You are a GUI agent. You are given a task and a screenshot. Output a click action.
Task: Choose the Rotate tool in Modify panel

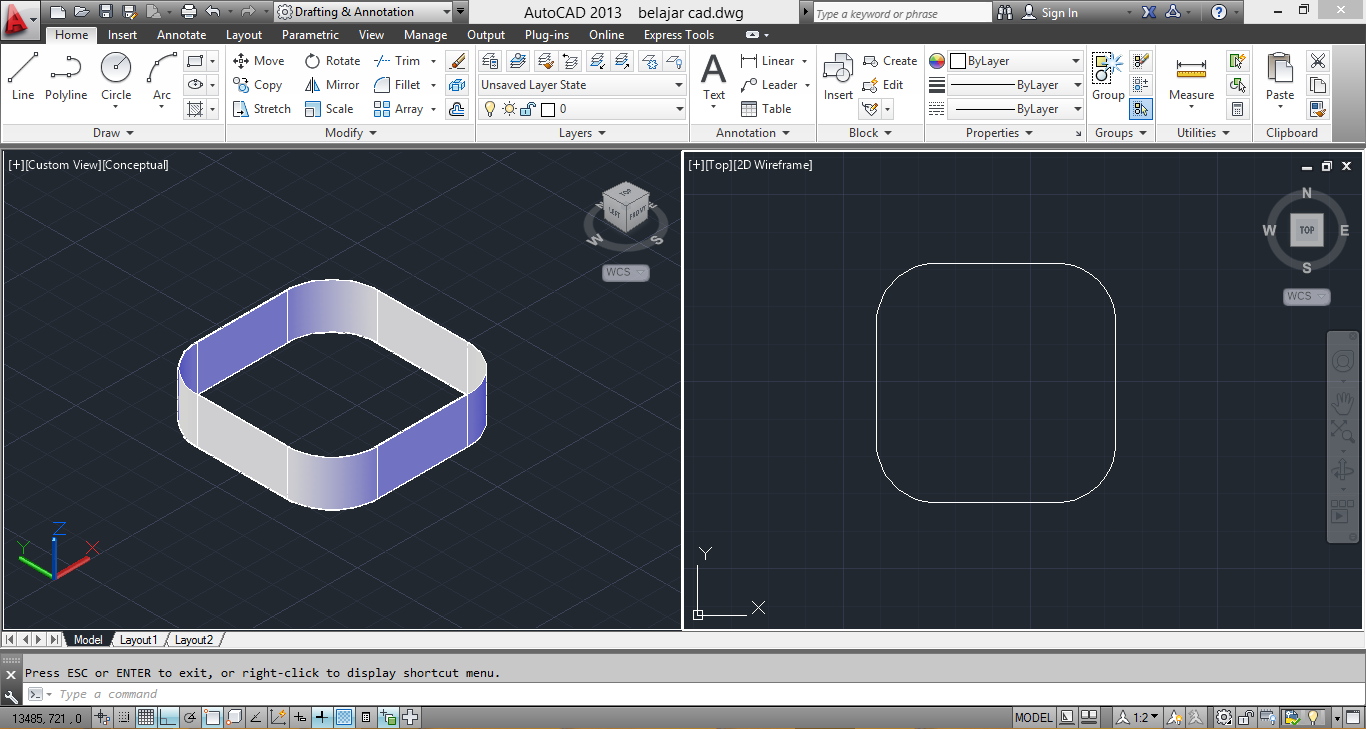point(332,61)
